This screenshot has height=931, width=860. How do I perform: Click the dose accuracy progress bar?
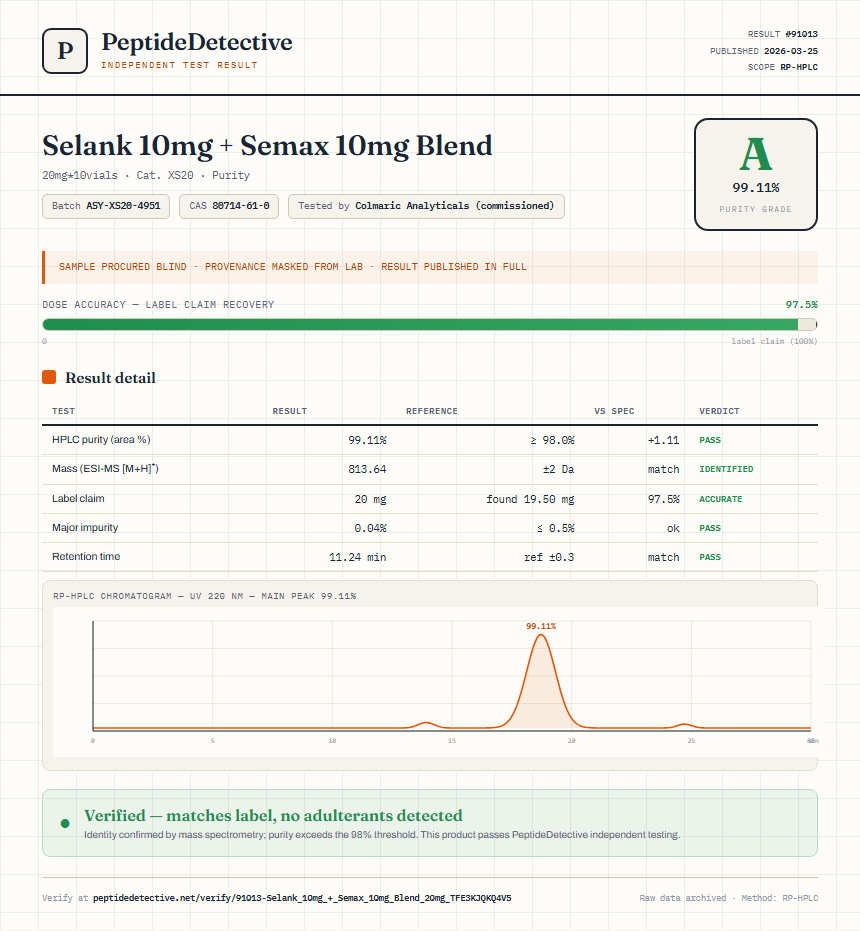(x=429, y=324)
